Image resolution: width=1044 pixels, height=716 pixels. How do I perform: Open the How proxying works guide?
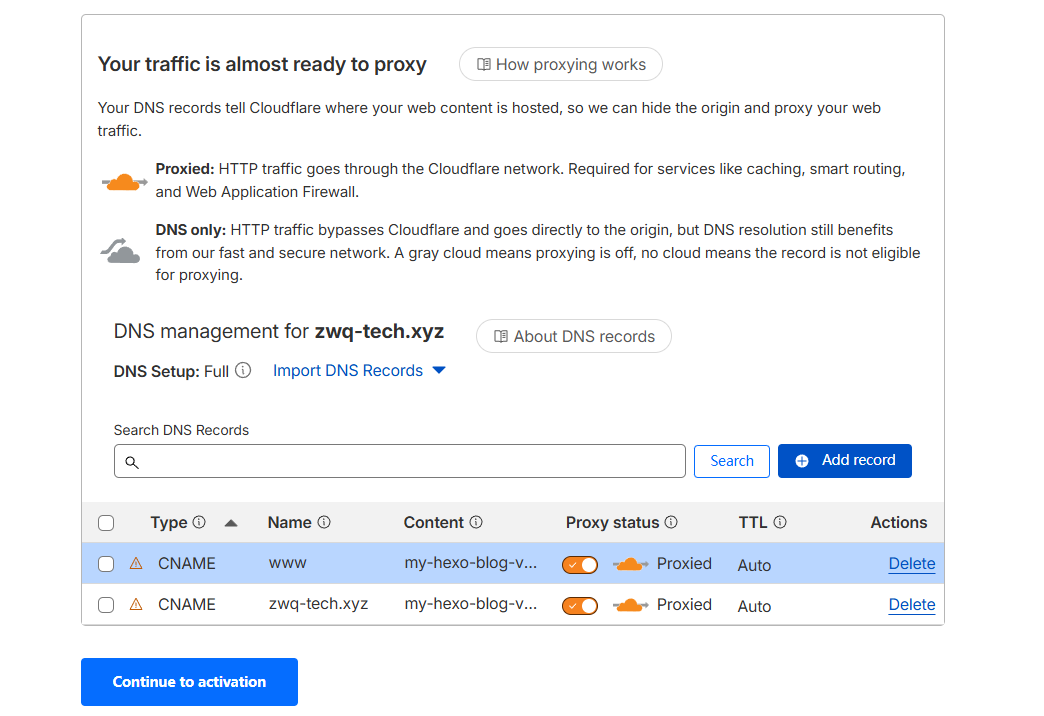pyautogui.click(x=561, y=64)
